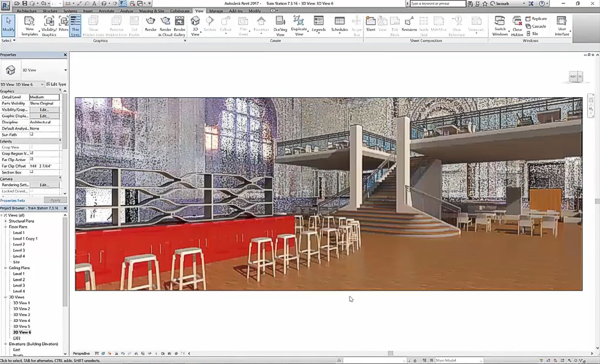The height and width of the screenshot is (364, 600).
Task: Click Edit button for Graphic Display Options
Action: pos(44,116)
